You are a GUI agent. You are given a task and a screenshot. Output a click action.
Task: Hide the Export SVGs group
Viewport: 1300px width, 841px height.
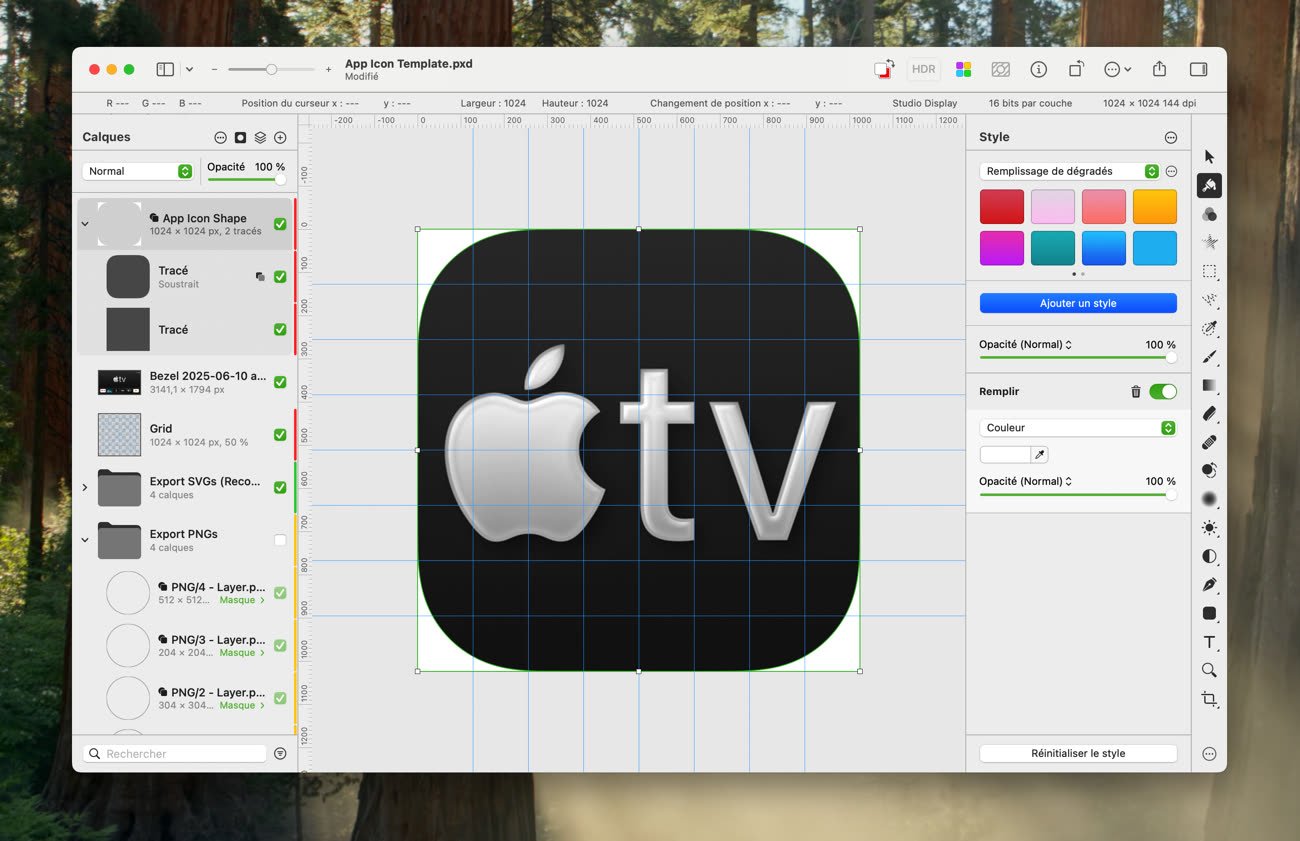280,487
